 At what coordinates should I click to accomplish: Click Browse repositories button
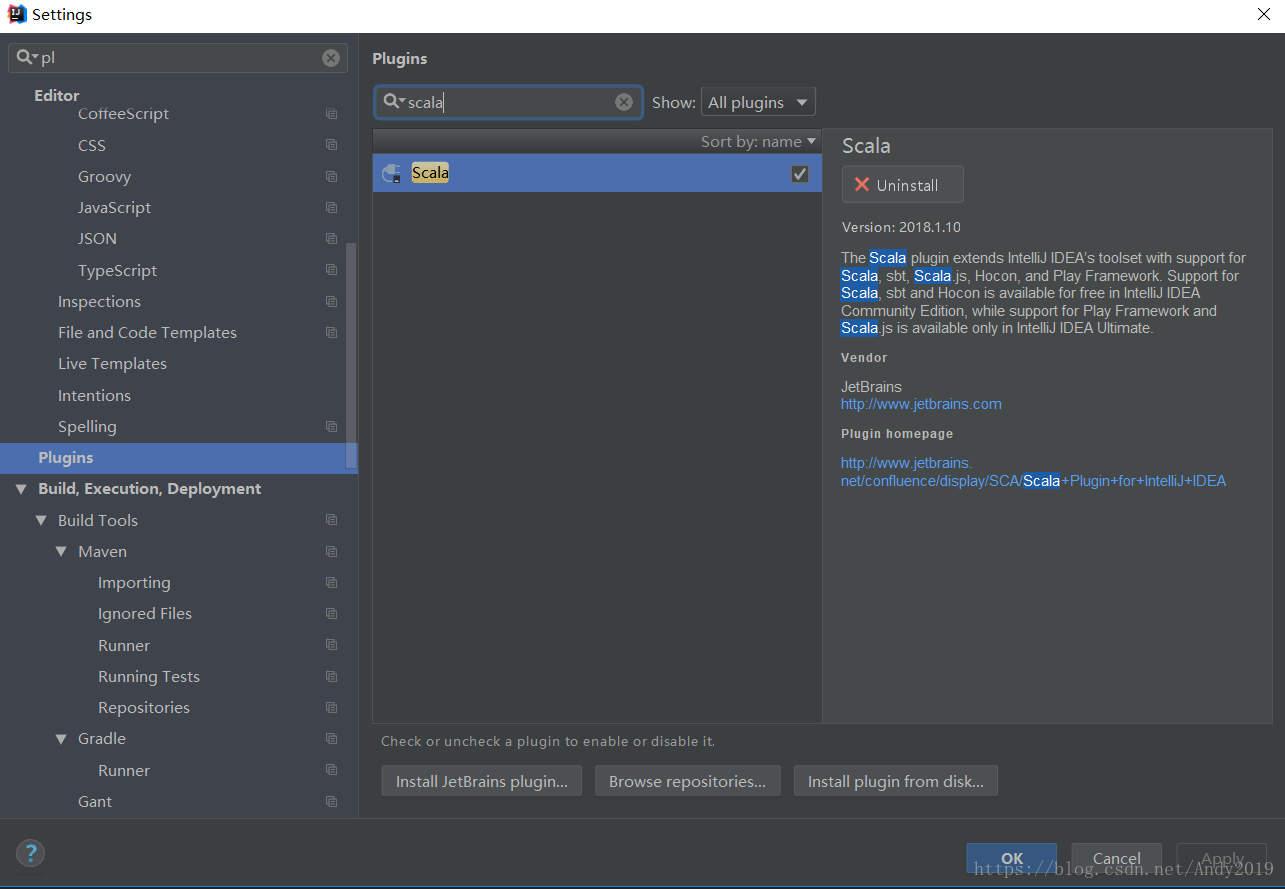[x=687, y=781]
